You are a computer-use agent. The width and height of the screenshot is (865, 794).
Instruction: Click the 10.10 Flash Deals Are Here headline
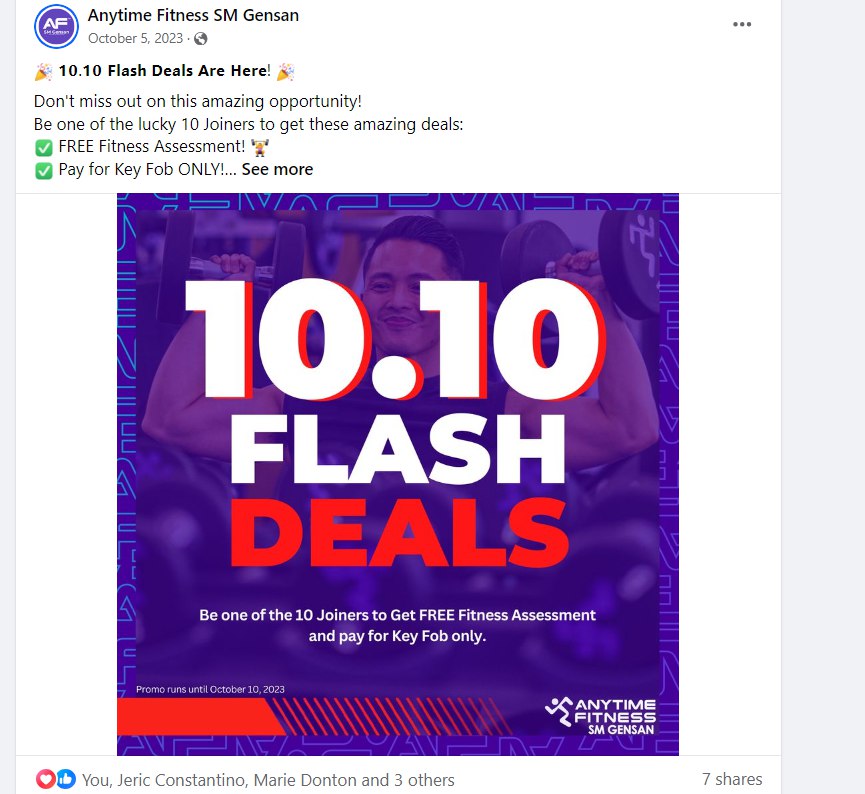(164, 71)
